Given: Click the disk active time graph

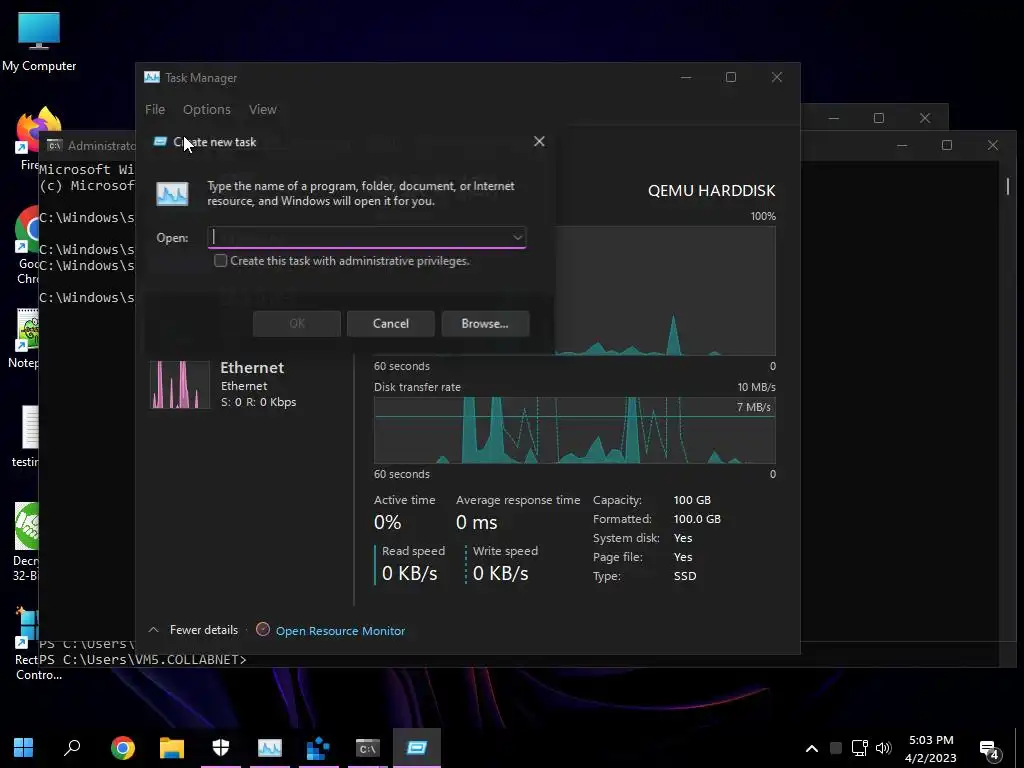Looking at the screenshot, I should click(x=665, y=291).
